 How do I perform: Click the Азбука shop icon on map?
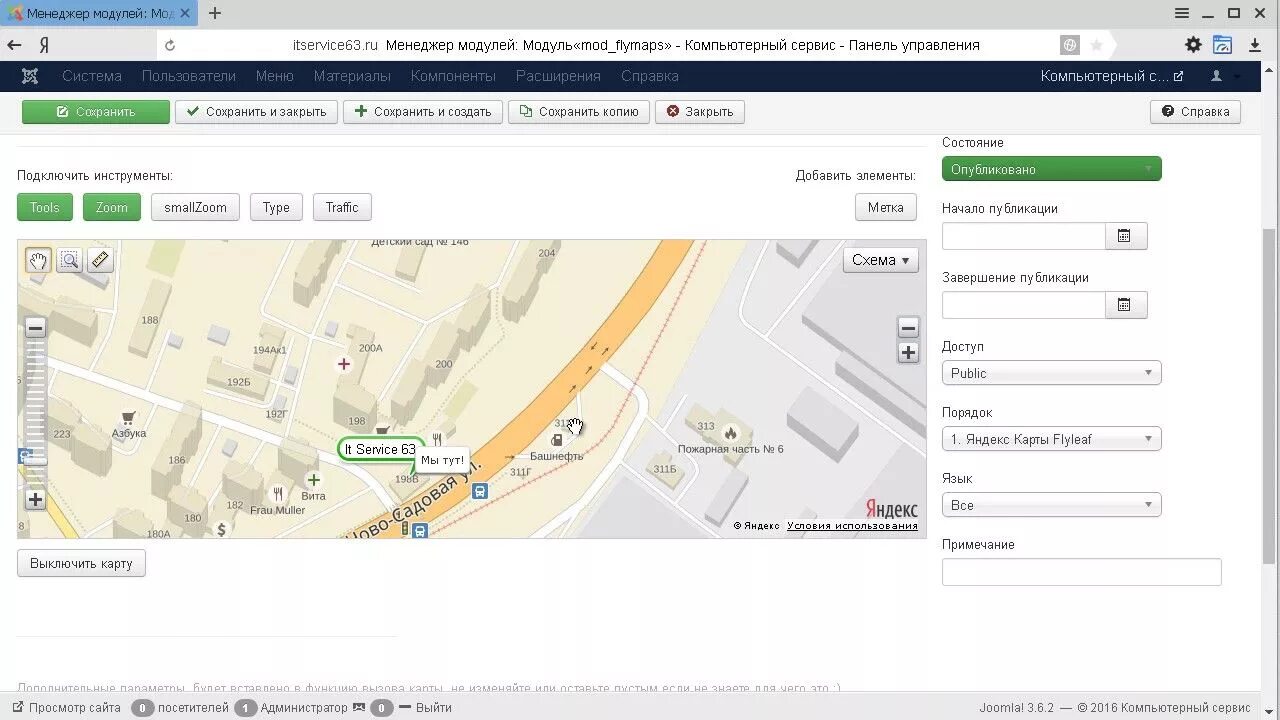click(128, 417)
